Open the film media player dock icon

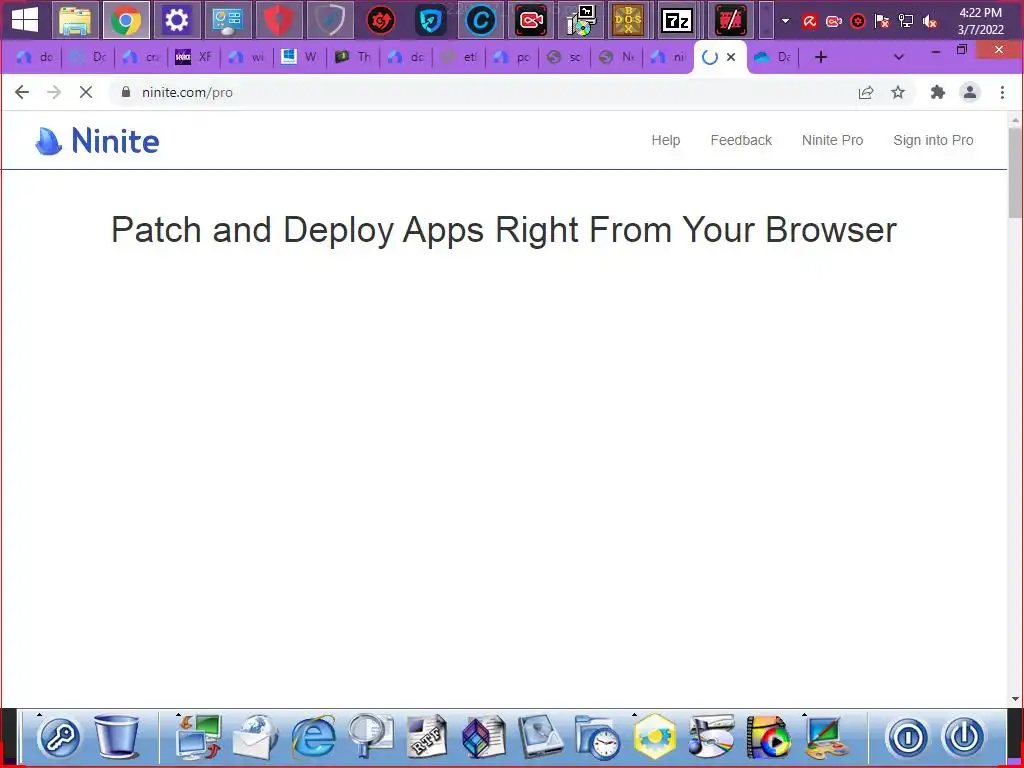point(768,736)
